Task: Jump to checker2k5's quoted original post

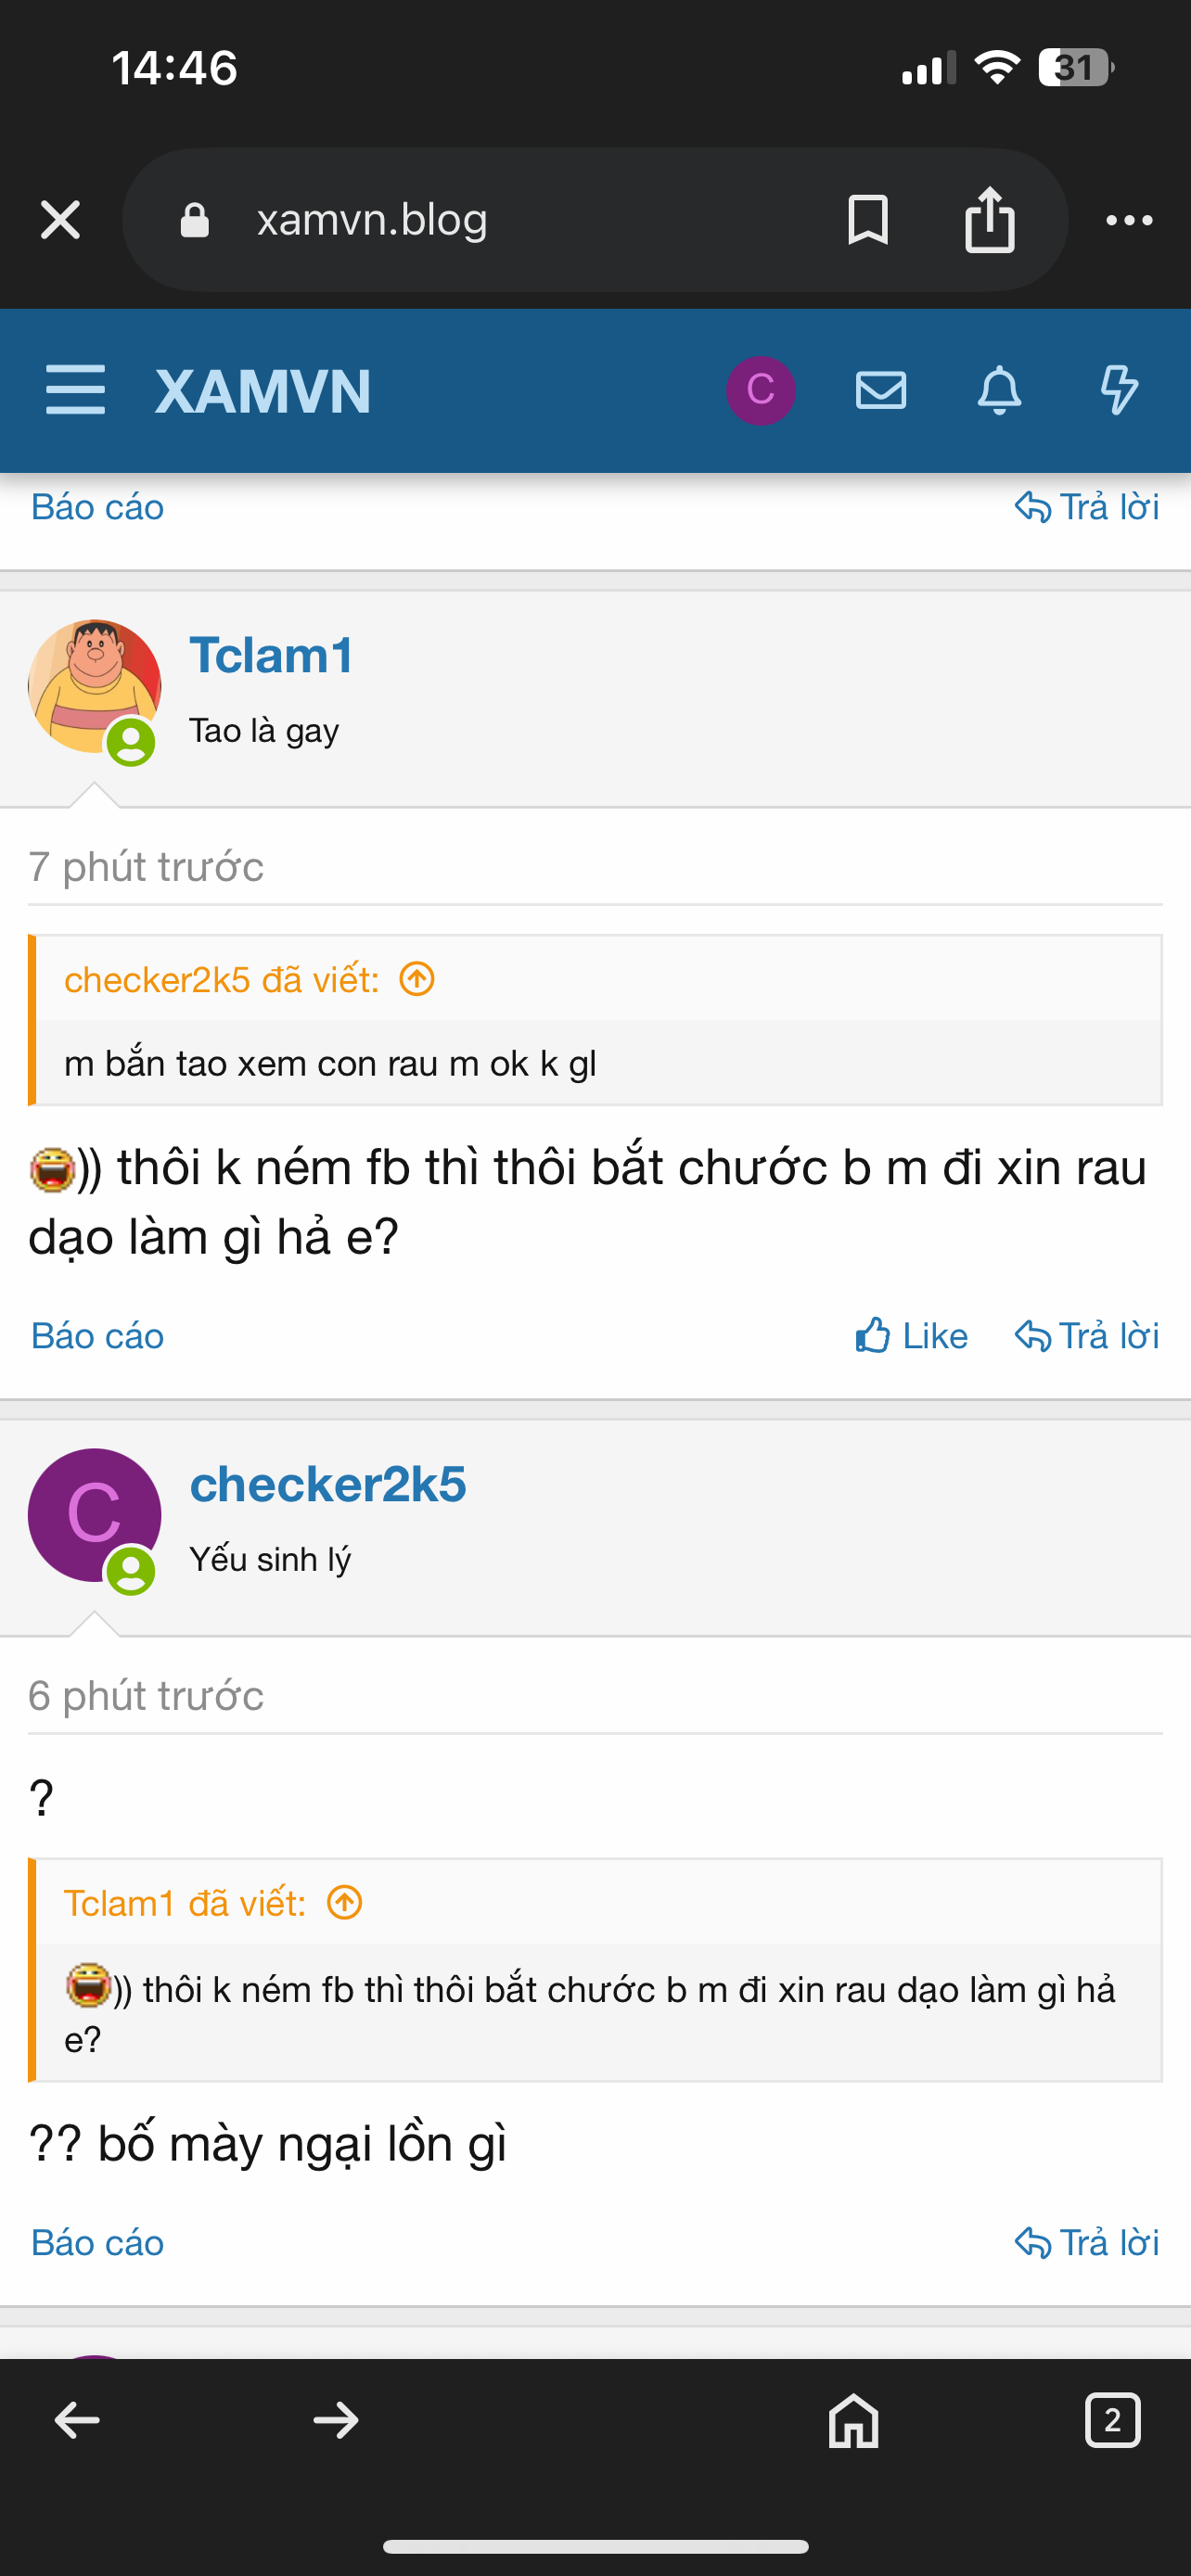Action: coord(417,979)
